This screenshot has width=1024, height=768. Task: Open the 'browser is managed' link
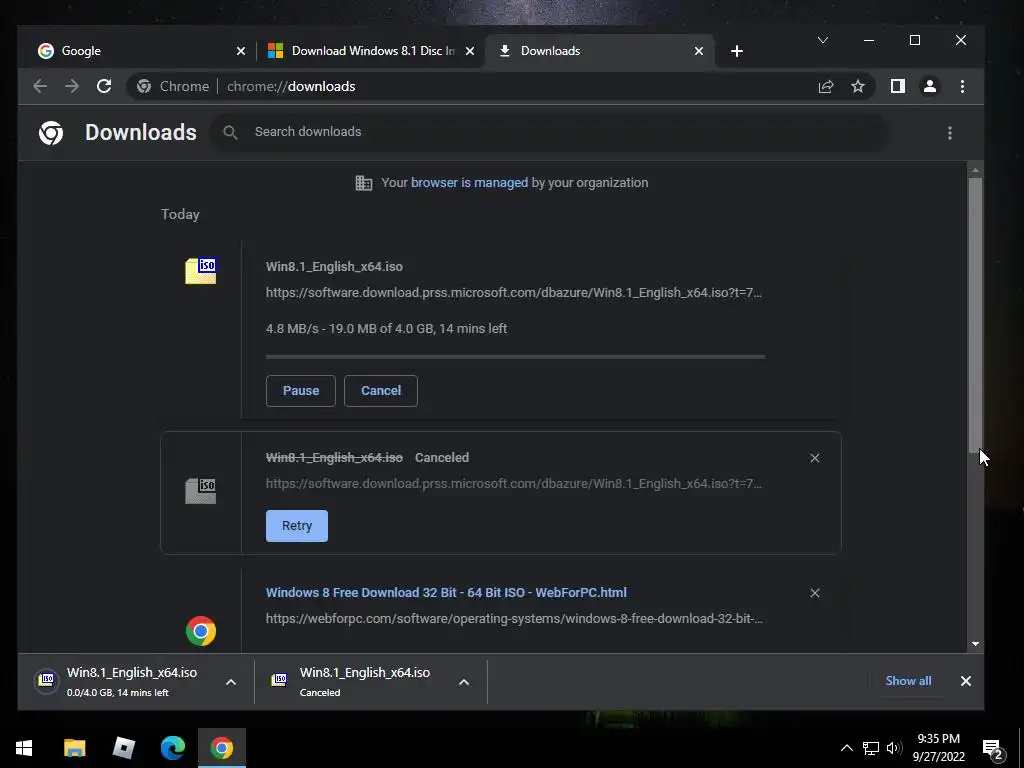pyautogui.click(x=469, y=183)
